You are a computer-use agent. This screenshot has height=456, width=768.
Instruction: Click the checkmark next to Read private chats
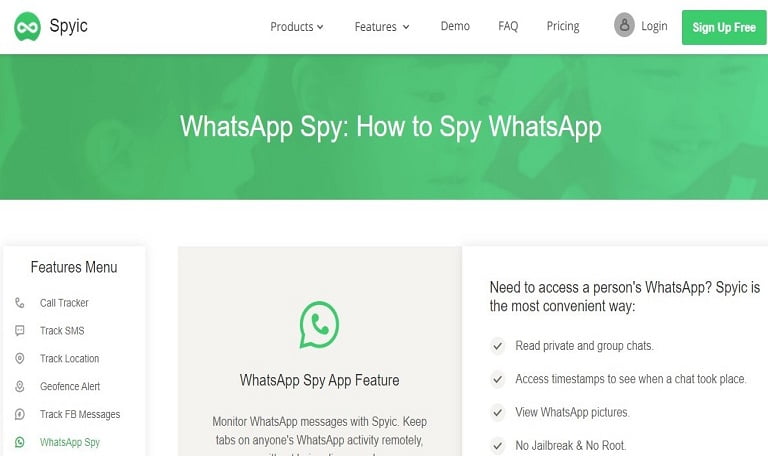(498, 346)
